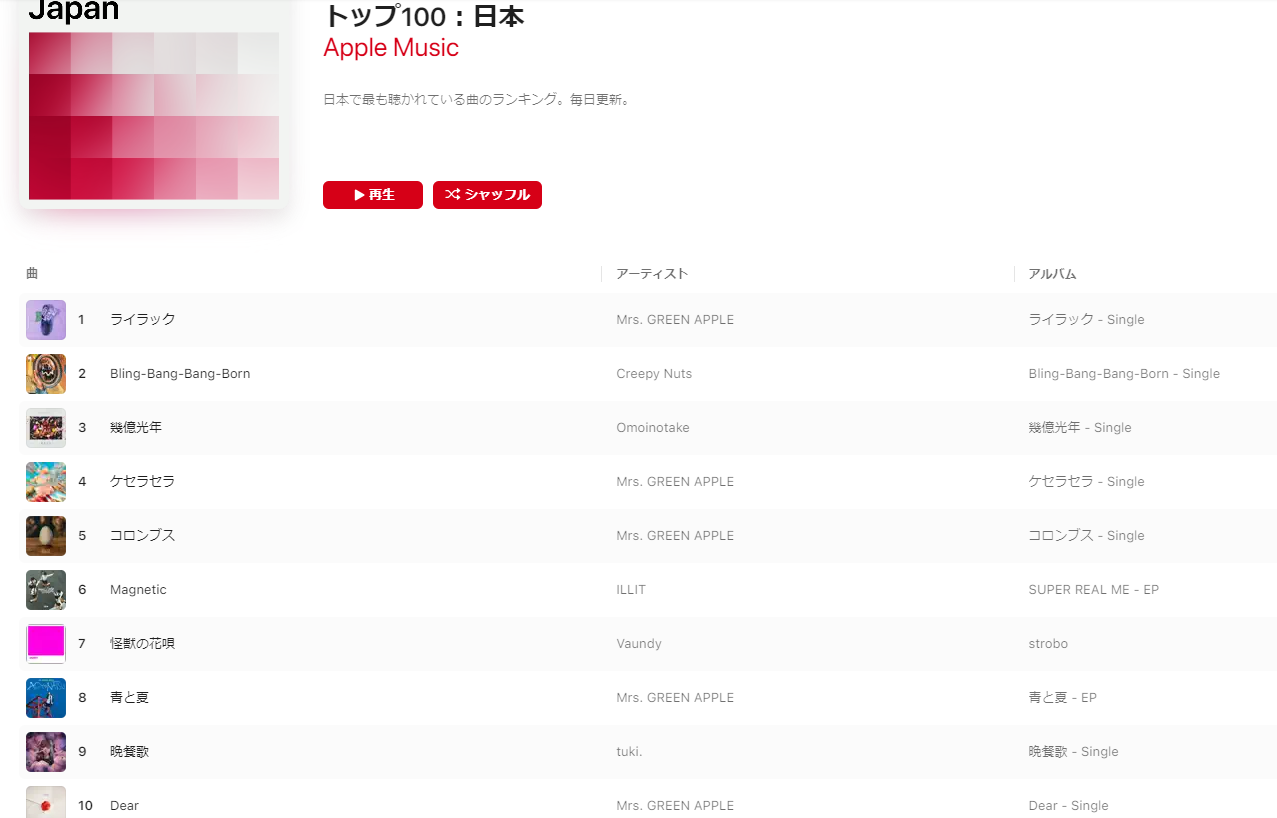Viewport: 1277px width, 818px height.
Task: Select the ケセラセラ album artwork thumbnail
Action: click(x=46, y=482)
